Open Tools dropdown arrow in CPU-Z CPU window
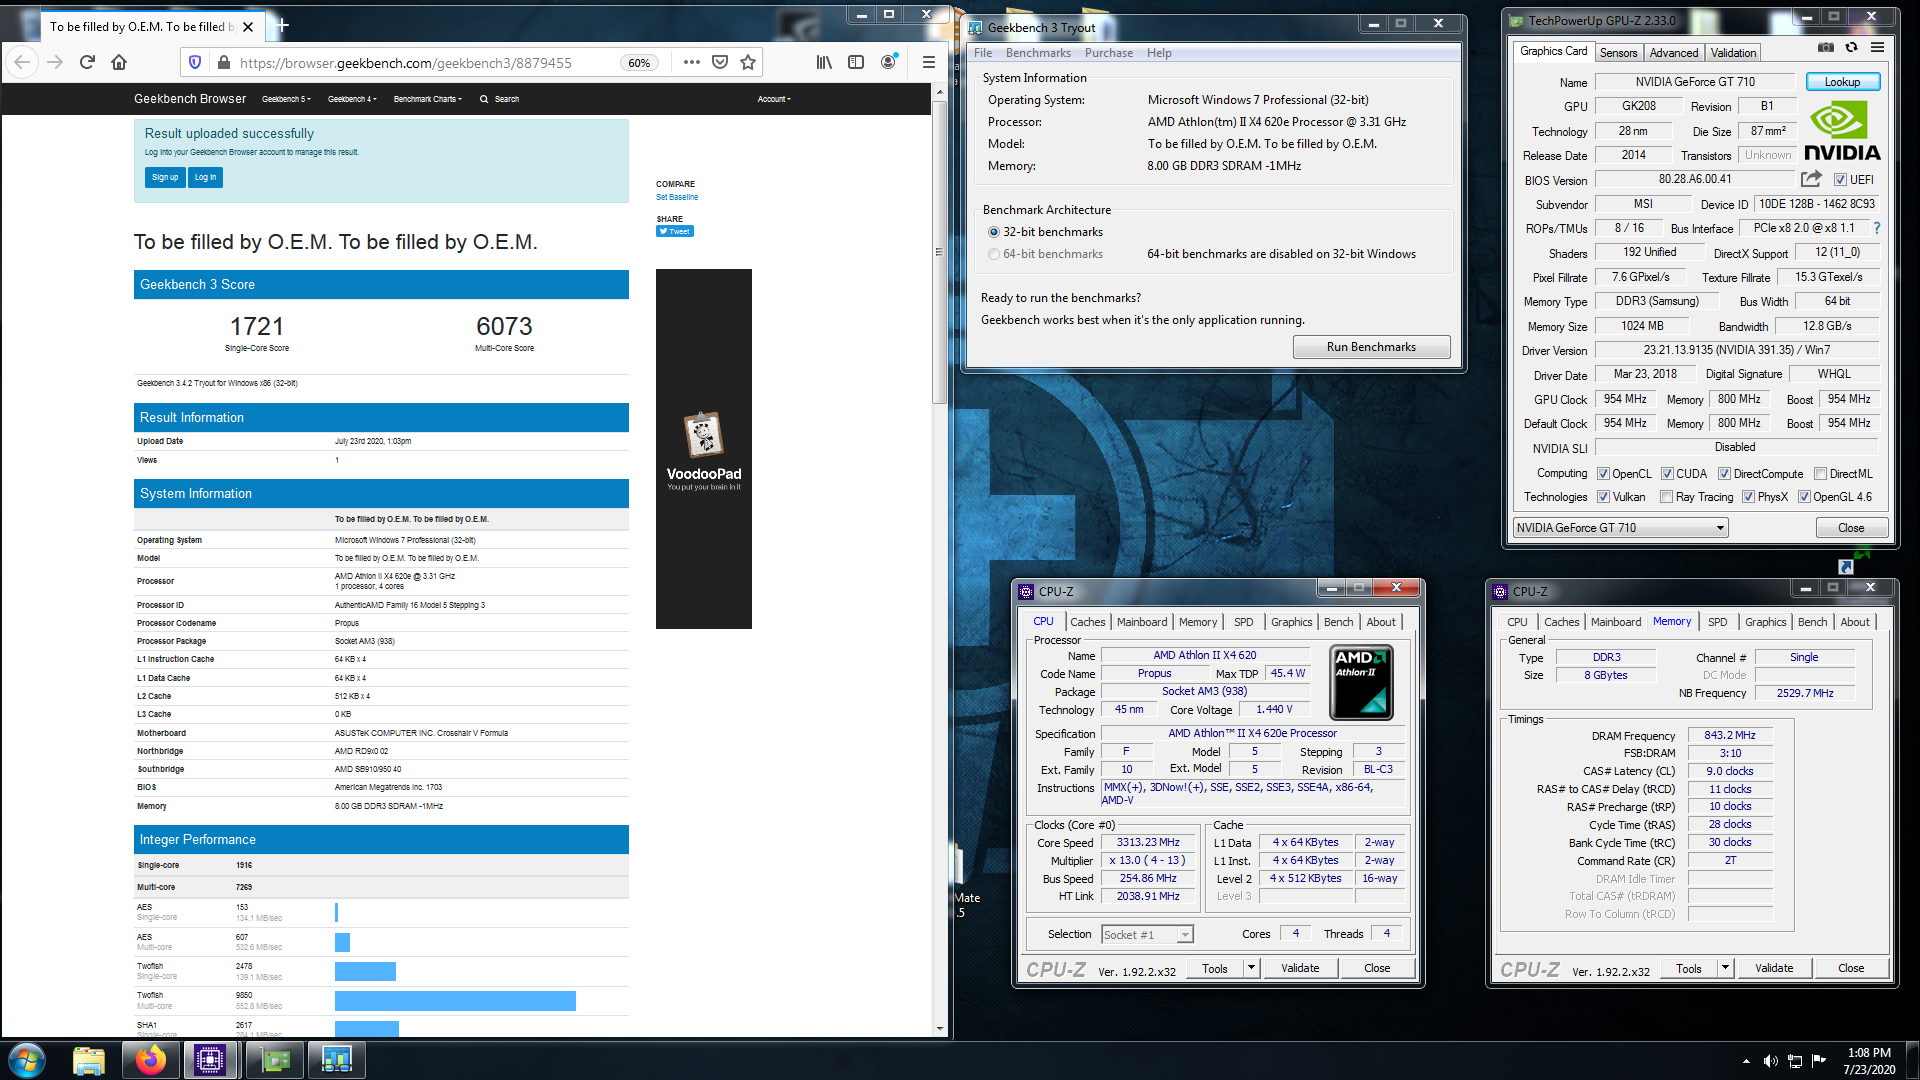This screenshot has height=1080, width=1920. point(1250,968)
